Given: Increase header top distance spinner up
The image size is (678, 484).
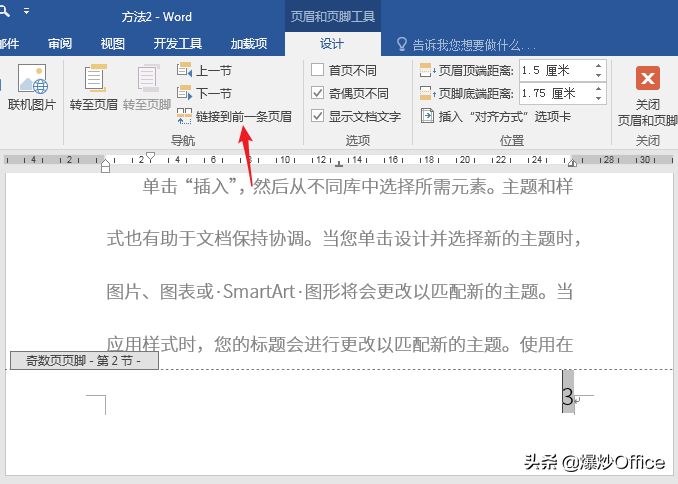Looking at the screenshot, I should pyautogui.click(x=598, y=66).
